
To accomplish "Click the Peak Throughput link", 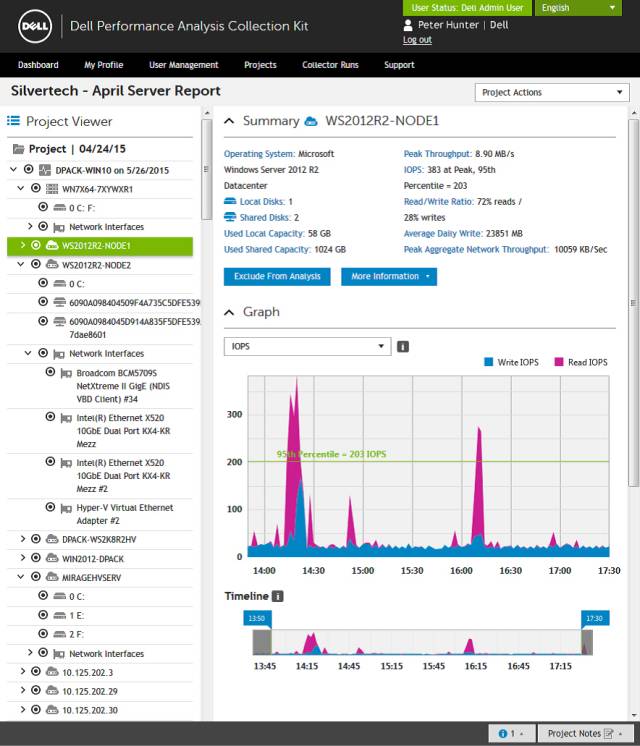I will [x=438, y=154].
